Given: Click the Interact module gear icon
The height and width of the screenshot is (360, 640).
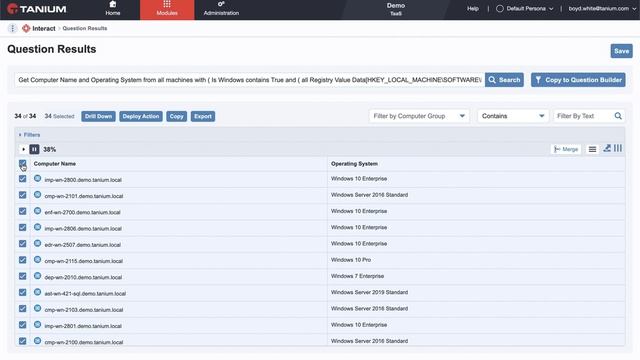Looking at the screenshot, I should pos(26,28).
